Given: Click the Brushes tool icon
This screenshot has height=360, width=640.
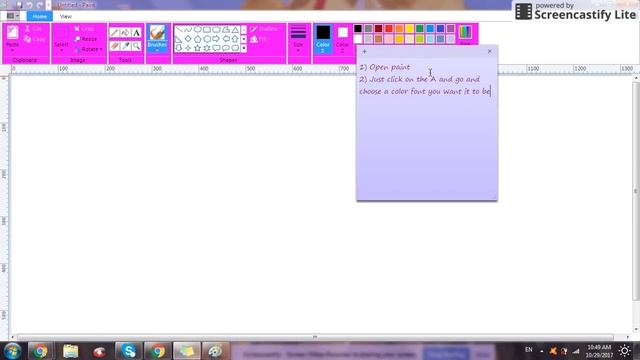Looking at the screenshot, I should click(157, 33).
